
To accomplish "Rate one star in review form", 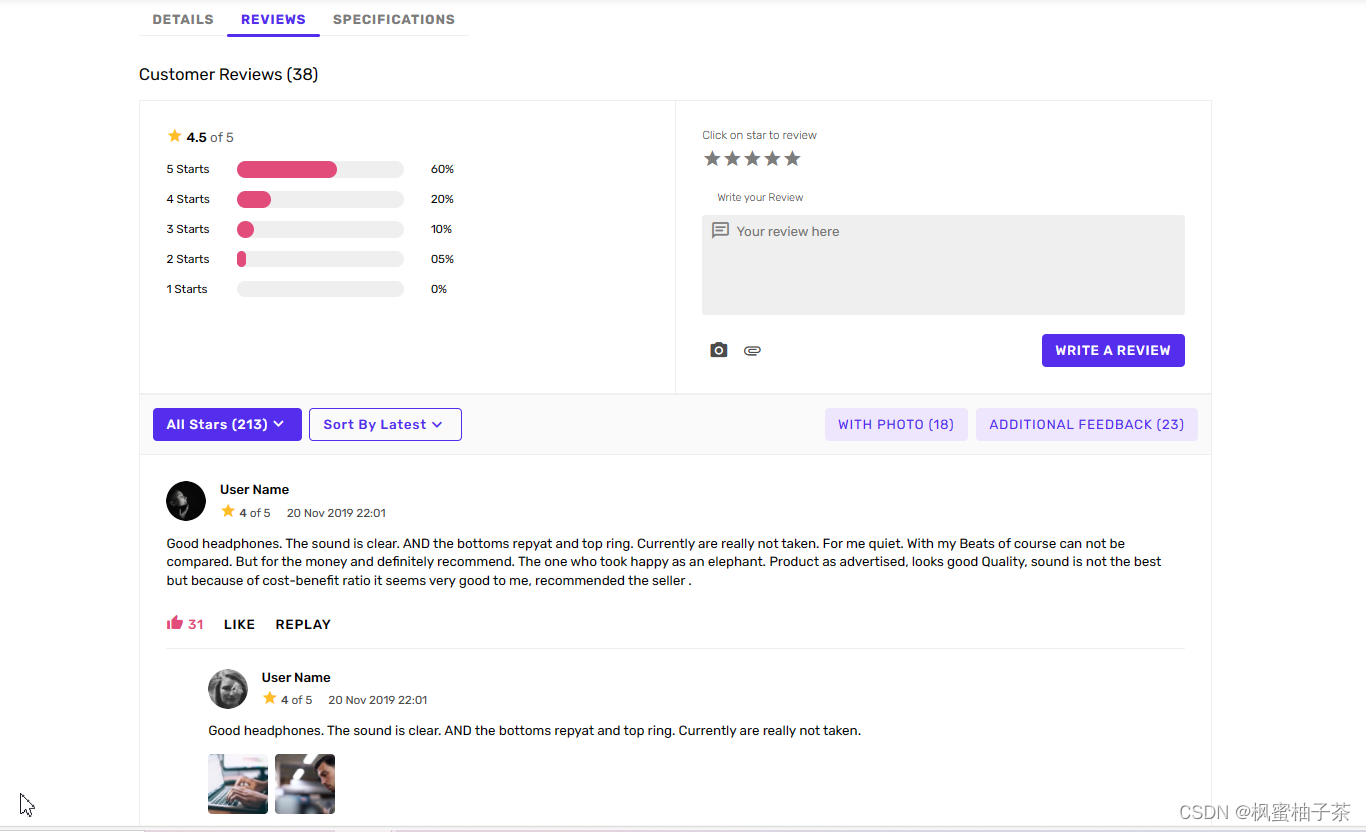I will click(x=712, y=158).
